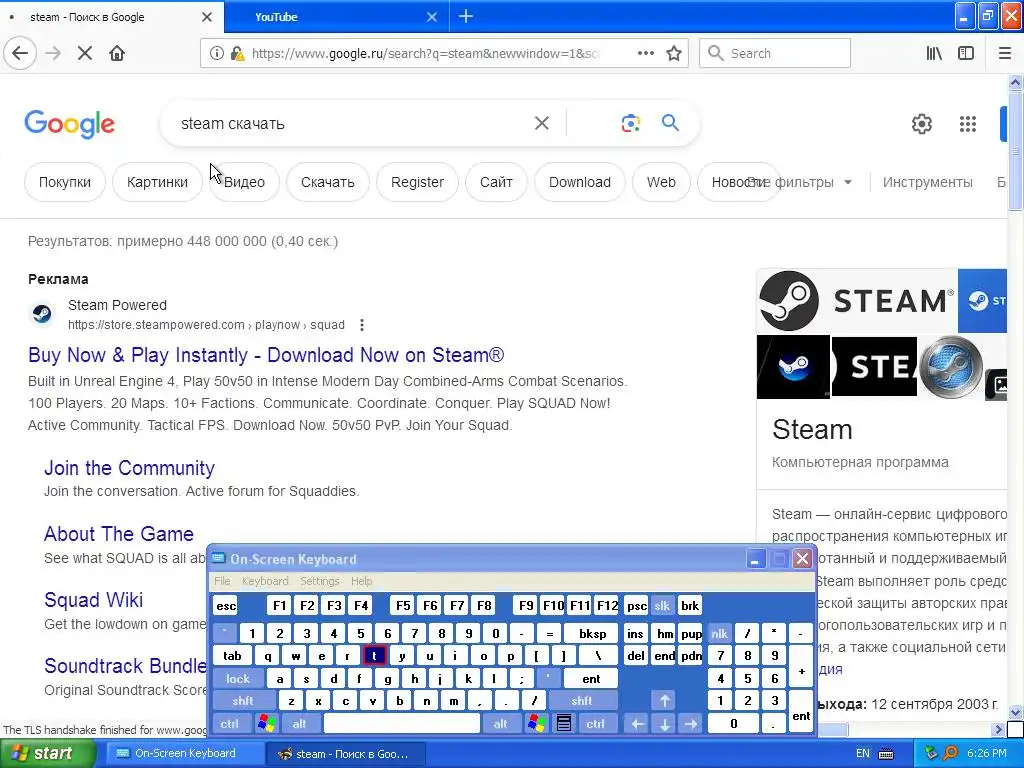The image size is (1024, 768).
Task: Filter results by Картинки
Action: click(x=157, y=182)
